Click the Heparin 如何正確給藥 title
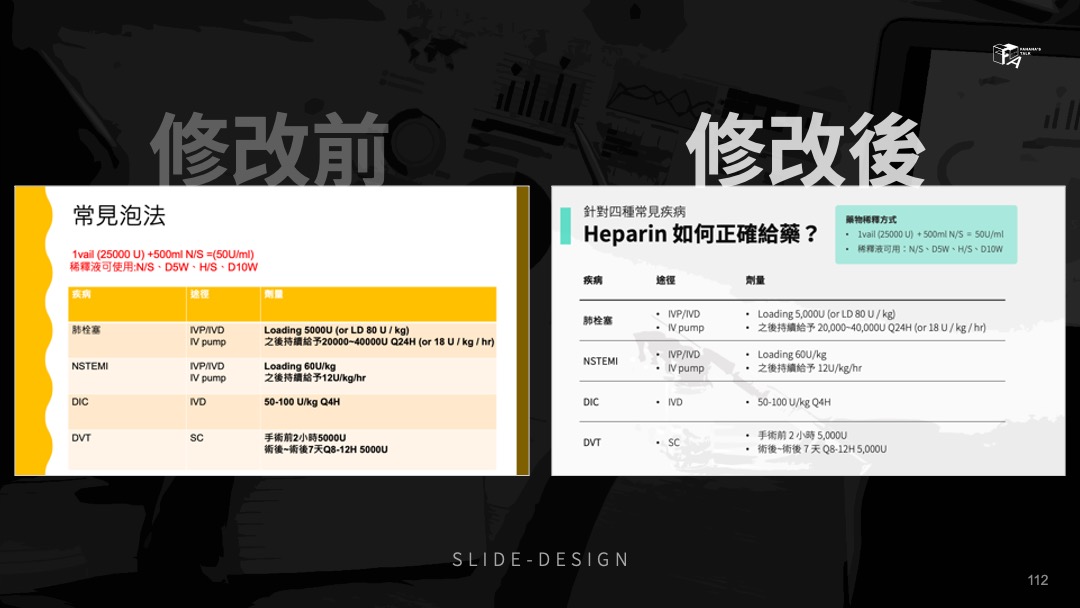This screenshot has height=608, width=1080. (700, 235)
